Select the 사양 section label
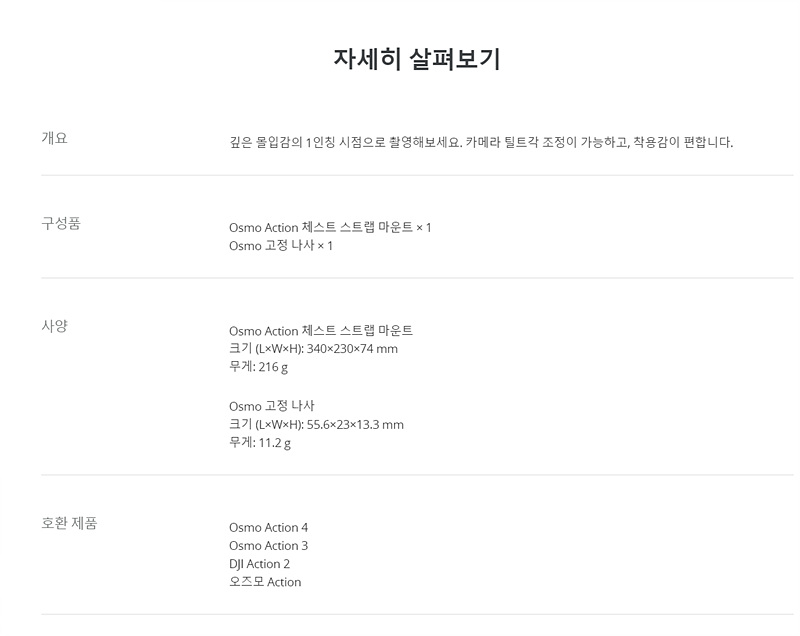800x636 pixels. click(x=54, y=325)
